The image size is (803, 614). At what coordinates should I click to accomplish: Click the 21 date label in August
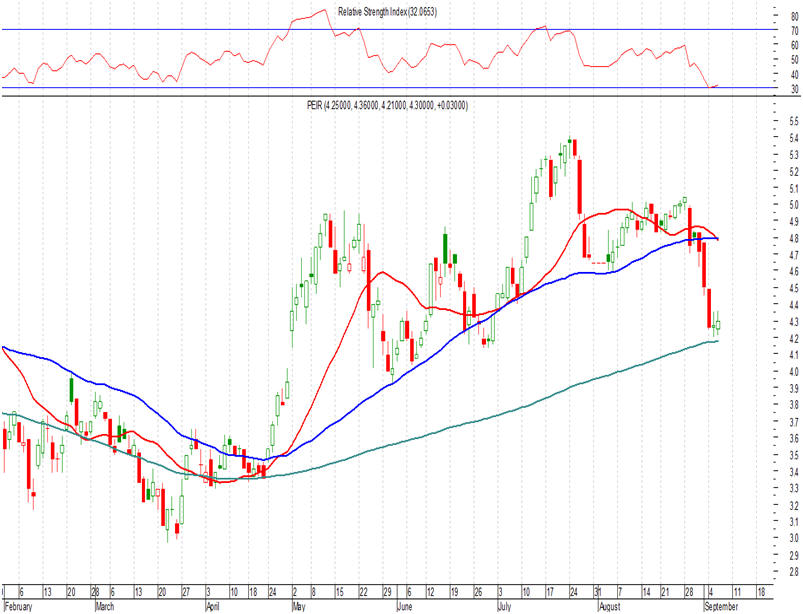[x=665, y=592]
